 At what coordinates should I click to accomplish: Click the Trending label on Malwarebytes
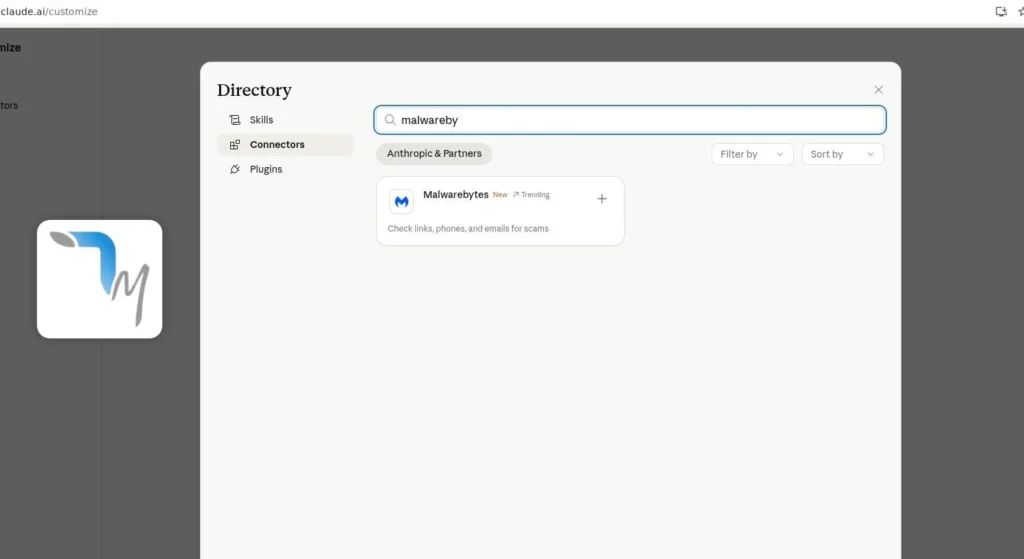[x=531, y=195]
